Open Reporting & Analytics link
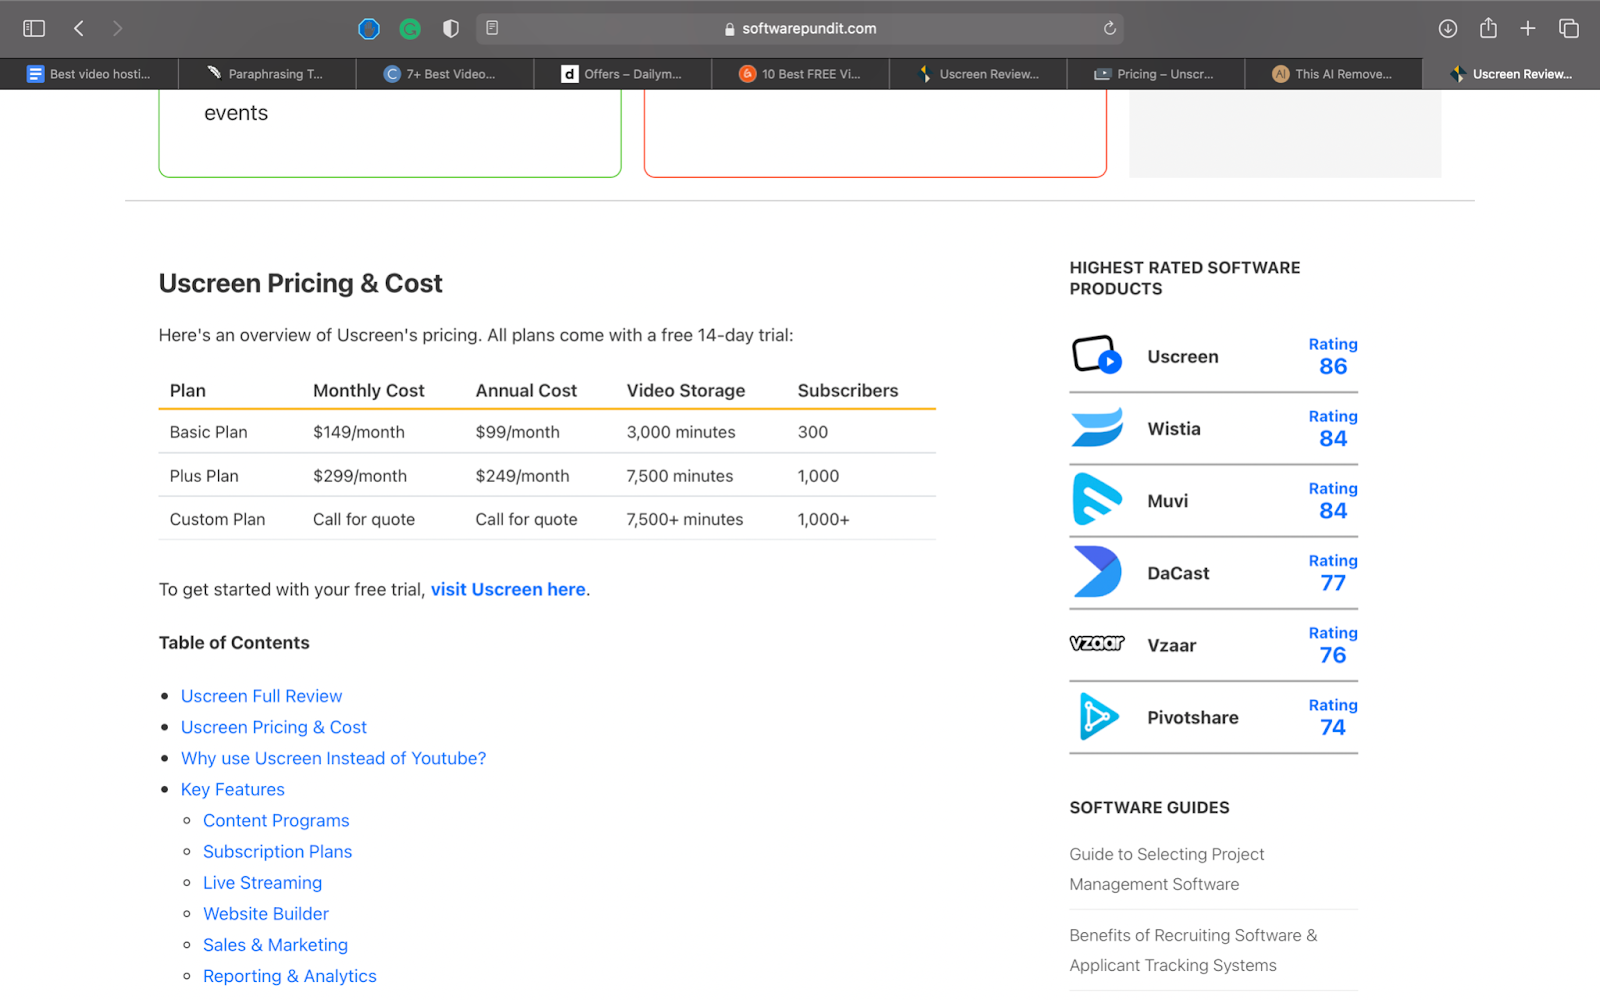1600x1000 pixels. (289, 975)
